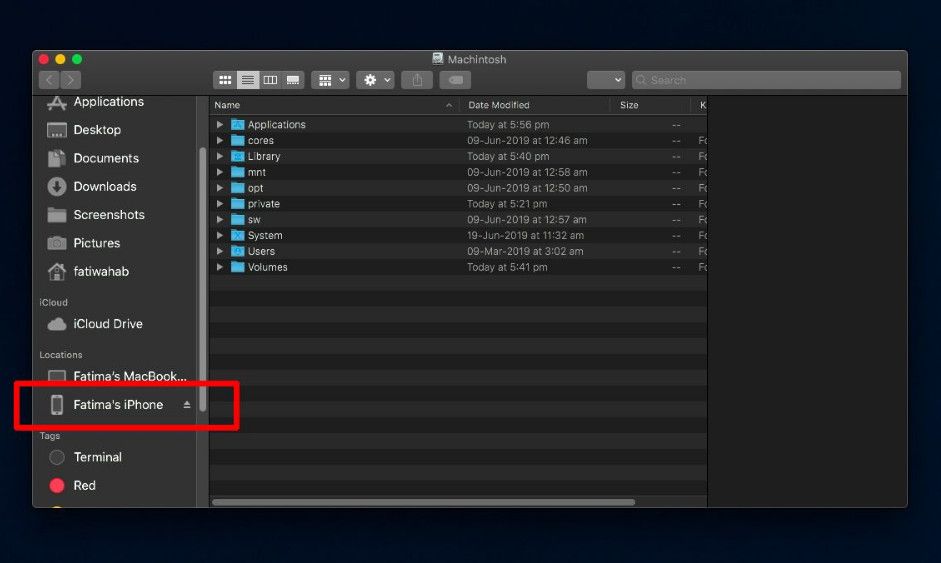Expand the opt folder row
The image size is (941, 563).
coord(220,188)
